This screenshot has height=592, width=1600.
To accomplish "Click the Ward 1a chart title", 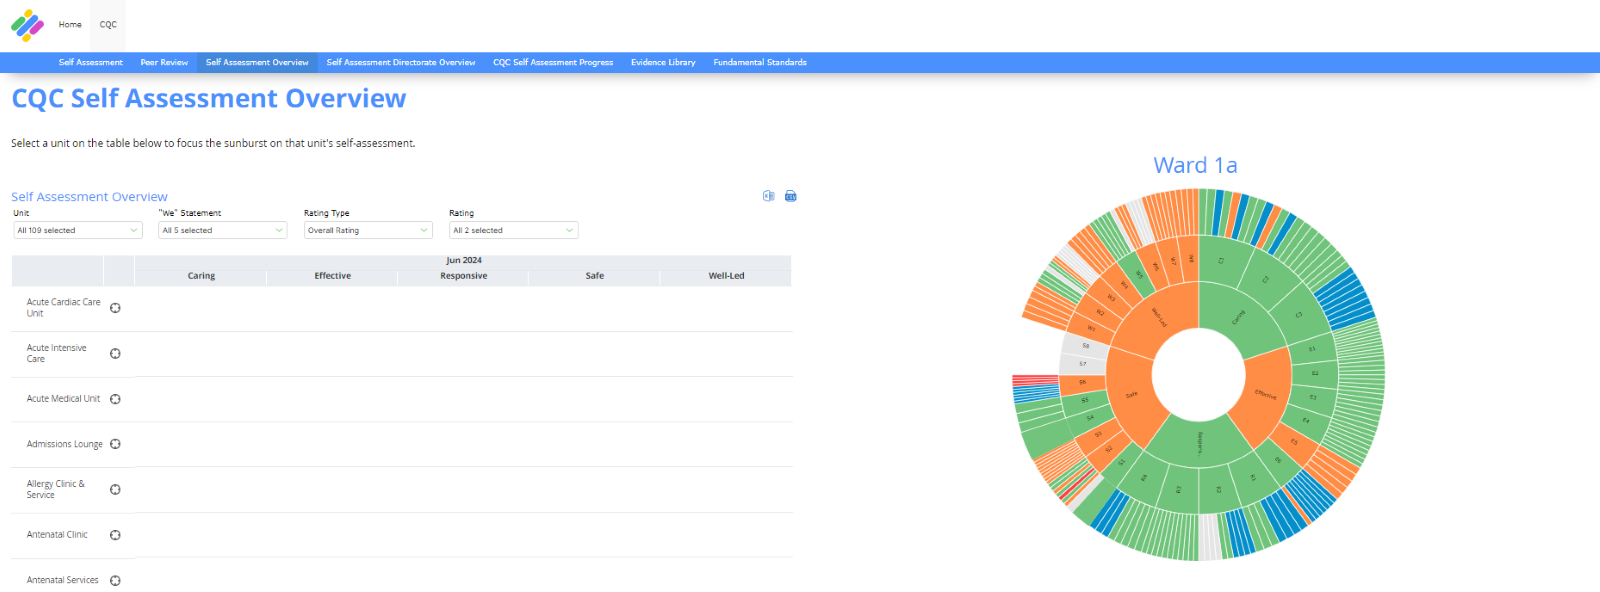I will click(x=1195, y=165).
